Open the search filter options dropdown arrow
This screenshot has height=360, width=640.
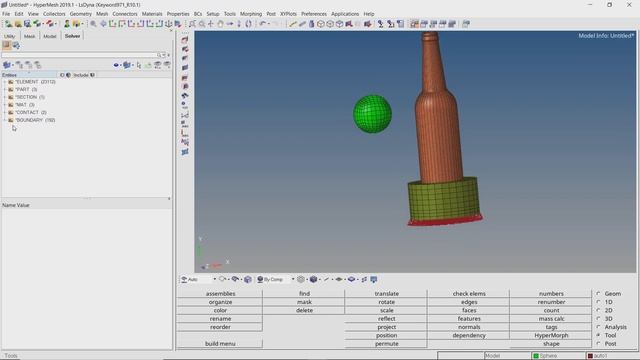(x=164, y=55)
